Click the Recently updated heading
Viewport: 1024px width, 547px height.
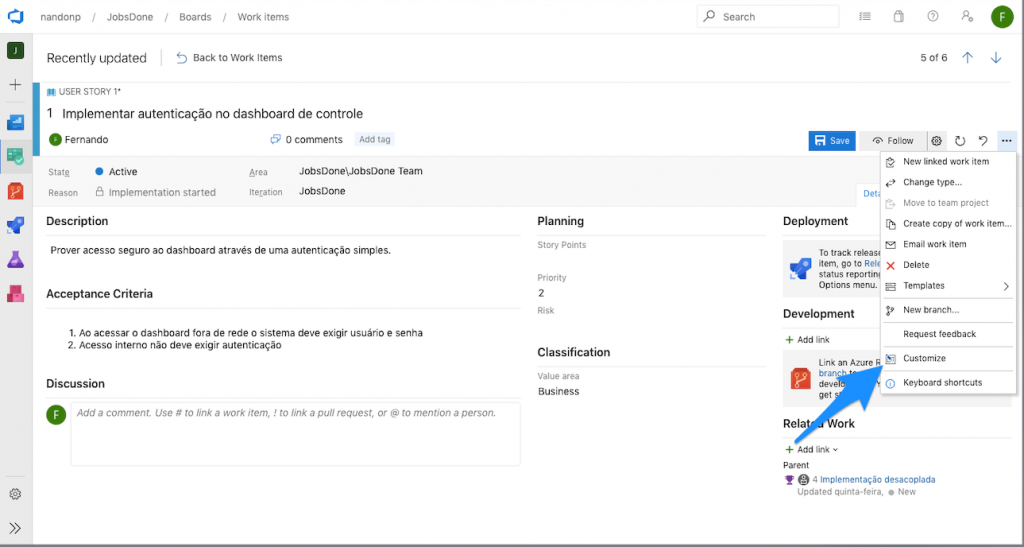click(x=97, y=58)
